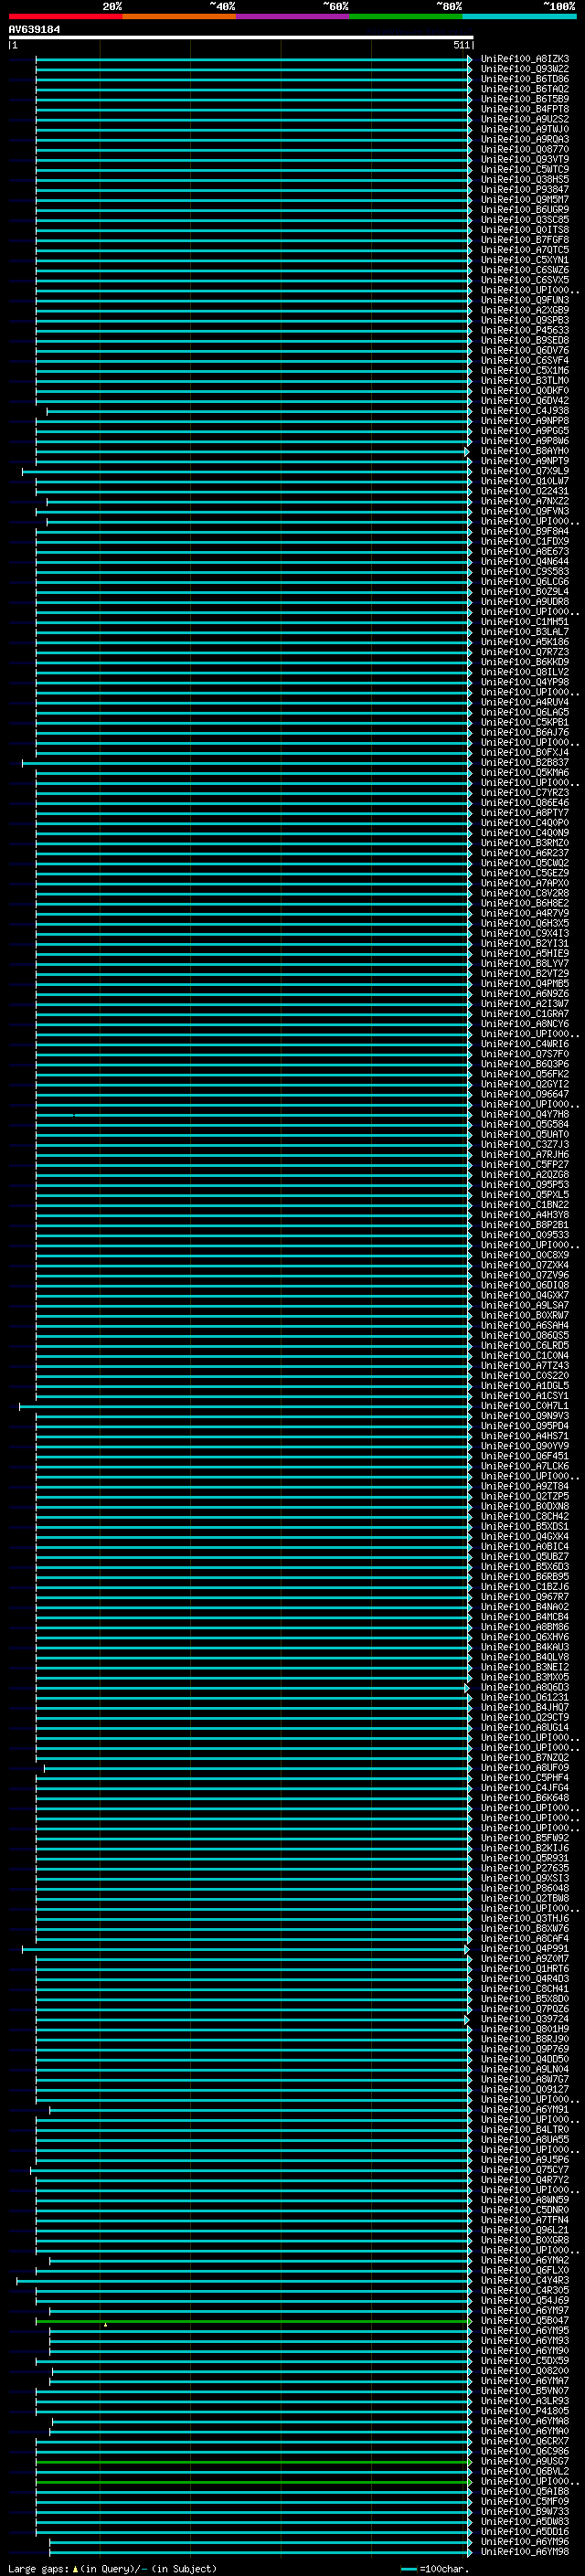This screenshot has width=585, height=2576.
Task: Click the green ~80% identity color segment
Action: tap(405, 16)
